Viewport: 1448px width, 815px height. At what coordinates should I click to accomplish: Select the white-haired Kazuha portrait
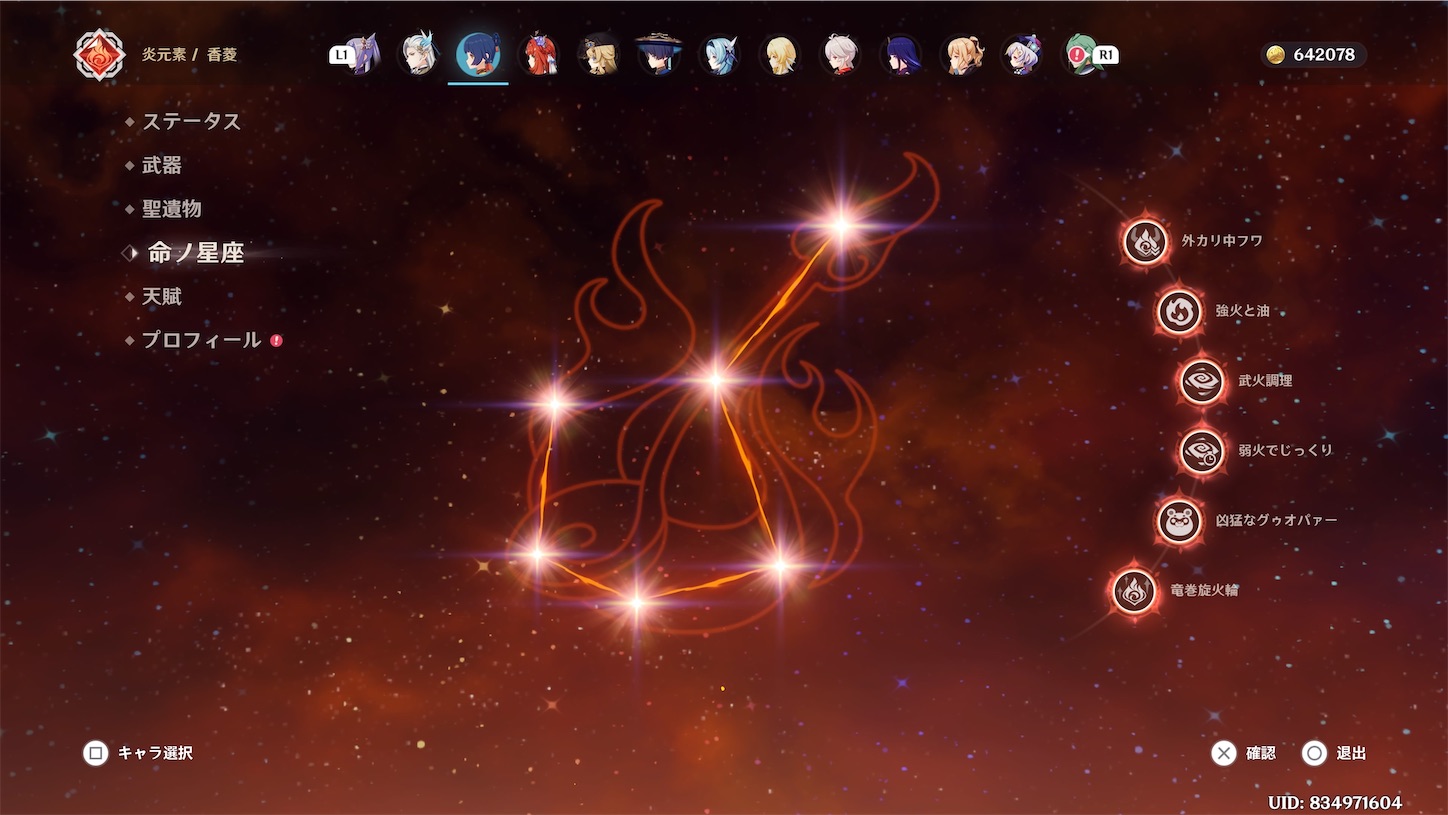[x=840, y=54]
